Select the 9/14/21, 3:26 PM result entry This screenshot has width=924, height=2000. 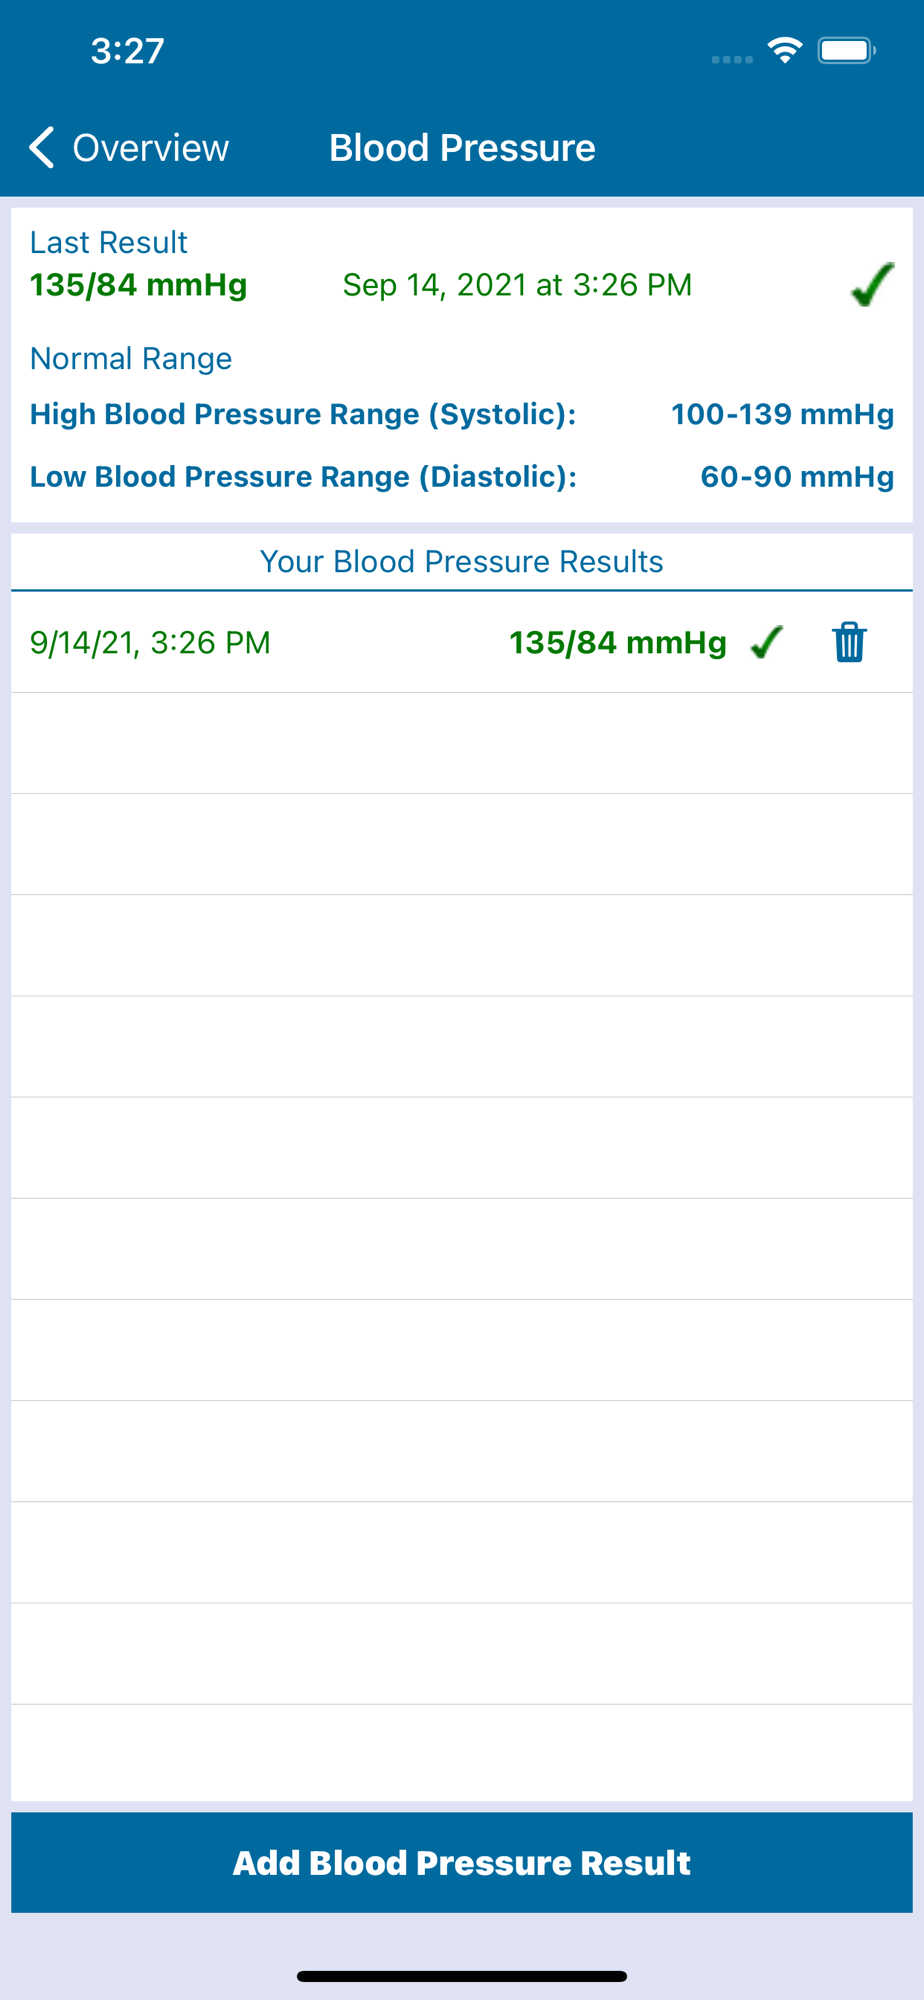[x=462, y=642]
